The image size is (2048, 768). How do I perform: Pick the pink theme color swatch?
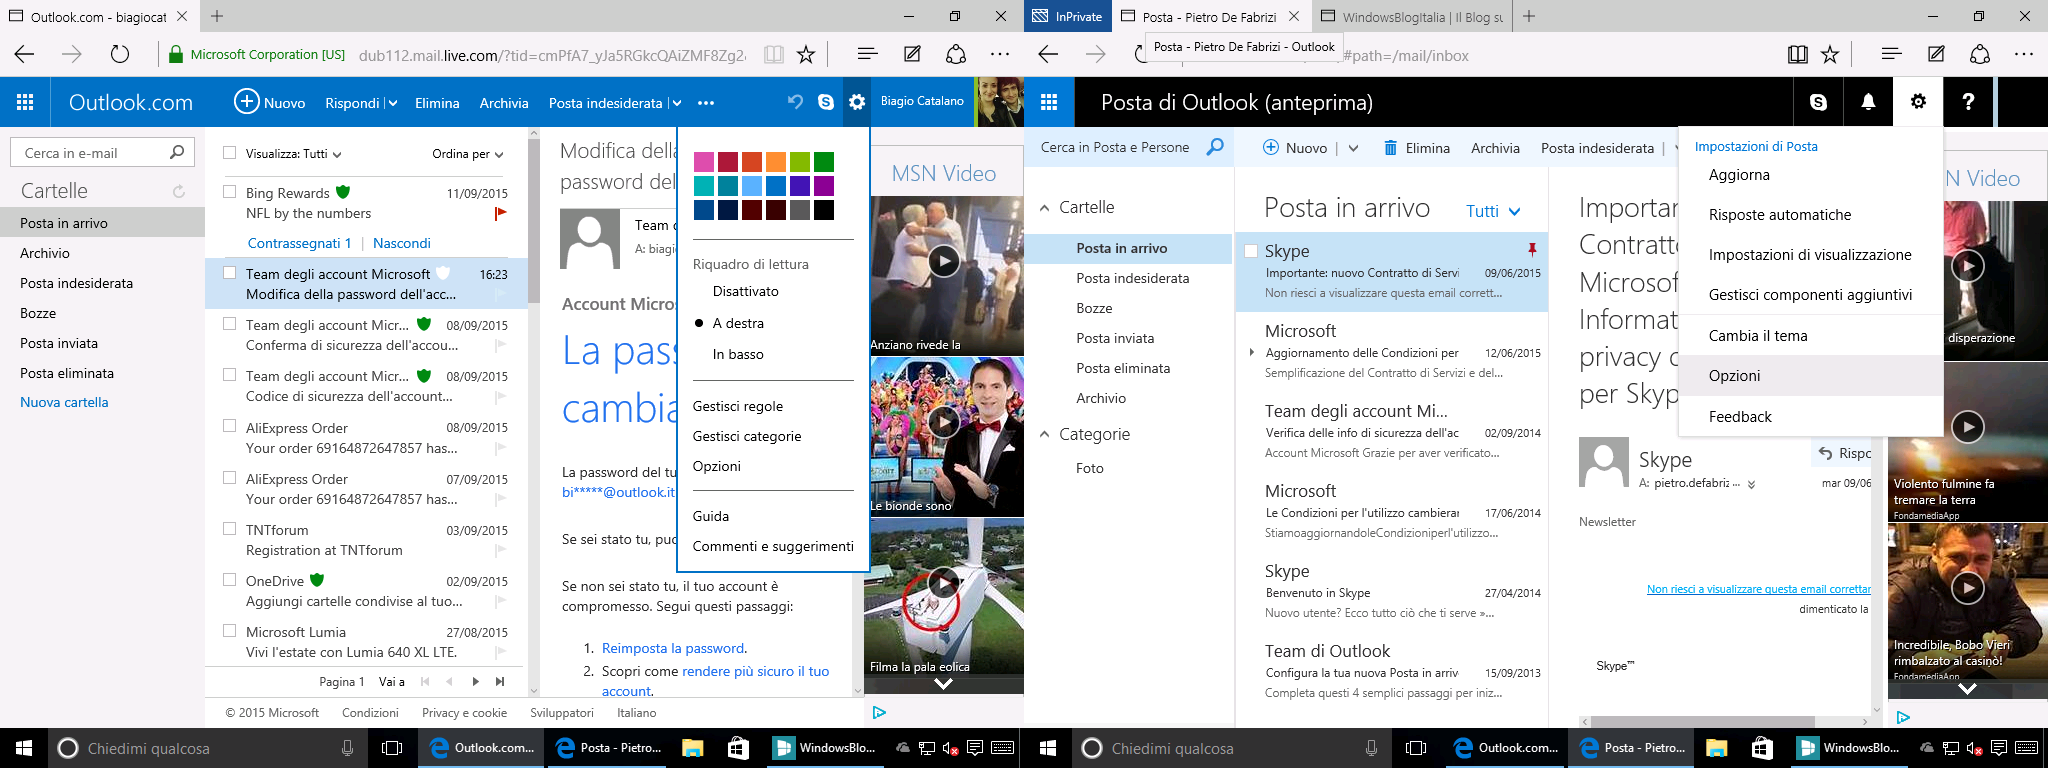coord(704,161)
